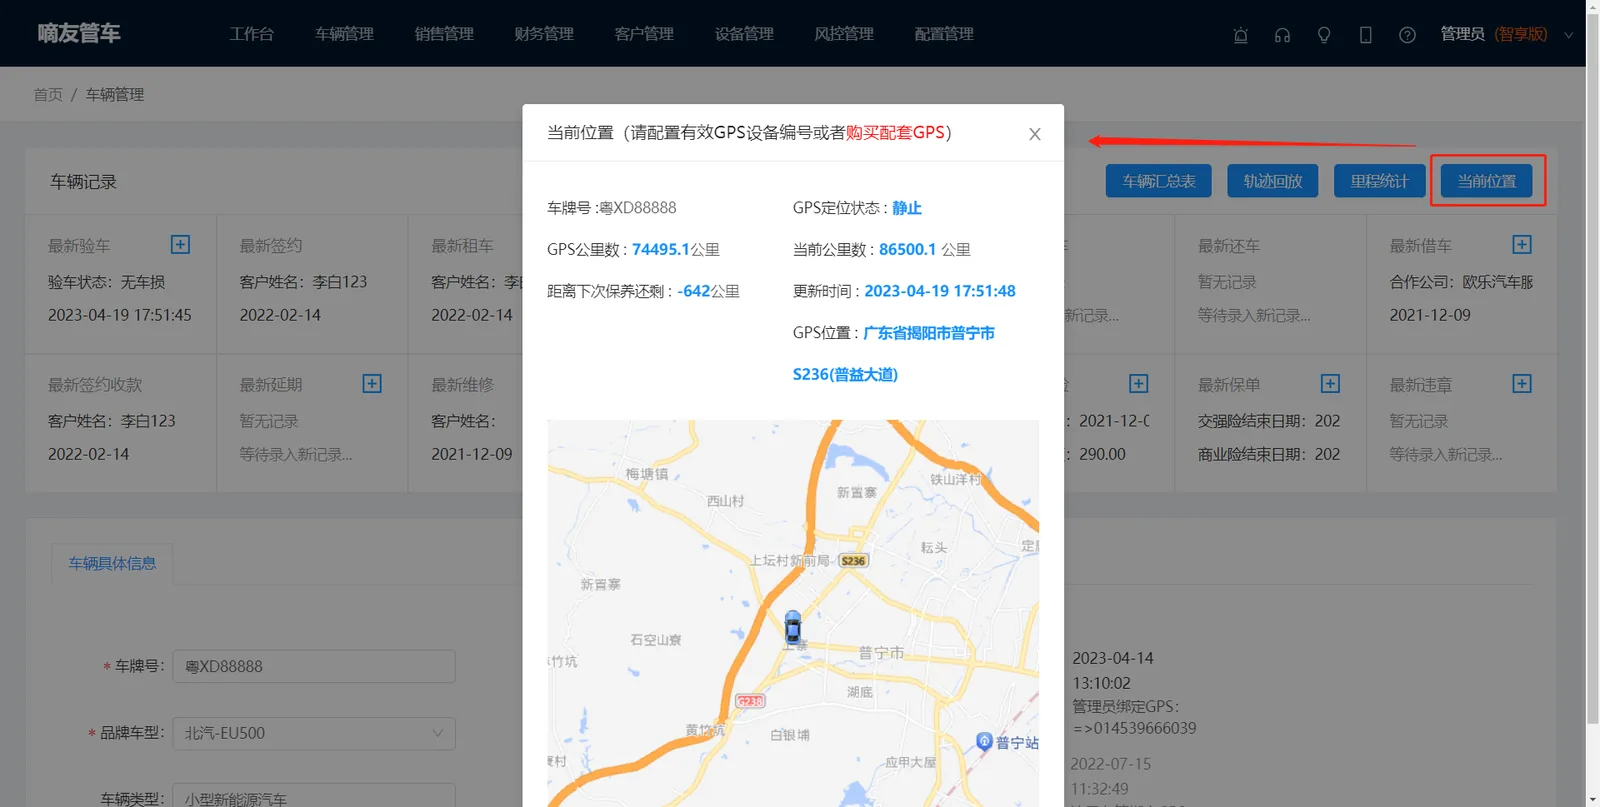Image resolution: width=1600 pixels, height=807 pixels.
Task: Add new record for 最新违章
Action: coord(1522,383)
